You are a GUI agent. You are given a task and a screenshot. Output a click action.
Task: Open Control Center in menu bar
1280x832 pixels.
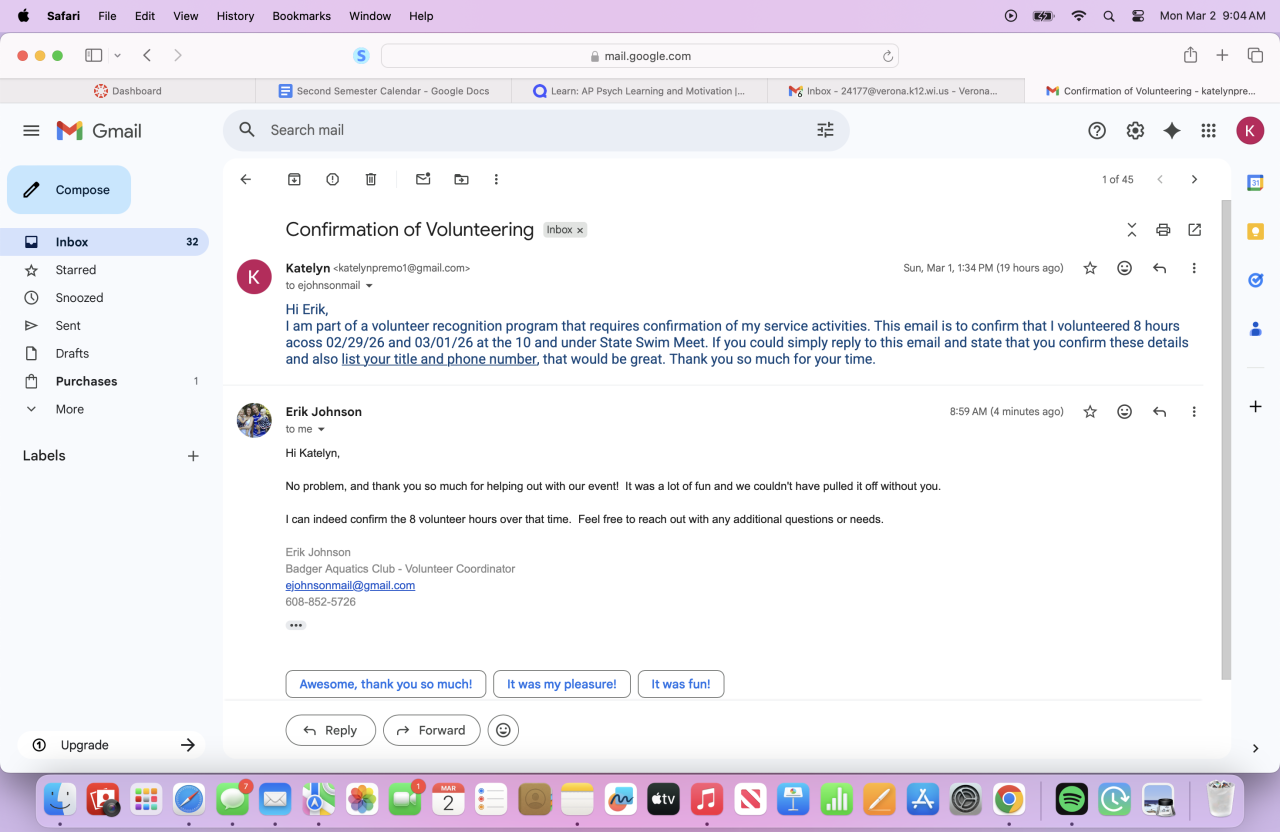[1138, 16]
